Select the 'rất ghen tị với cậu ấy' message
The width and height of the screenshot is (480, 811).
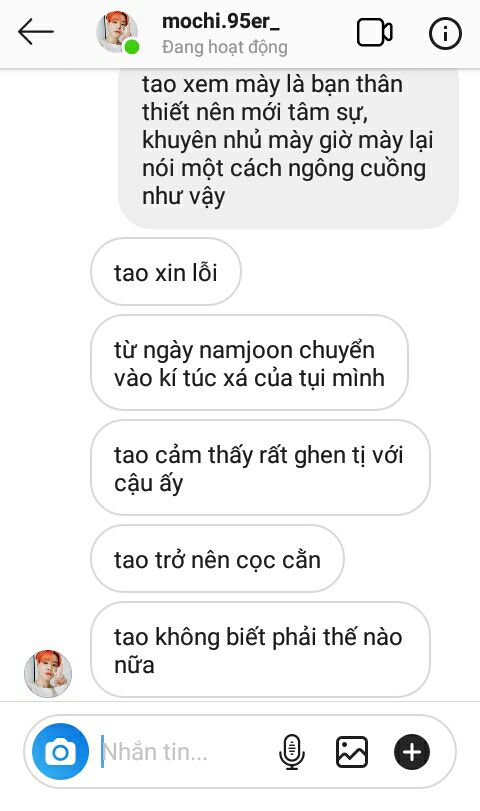point(260,468)
